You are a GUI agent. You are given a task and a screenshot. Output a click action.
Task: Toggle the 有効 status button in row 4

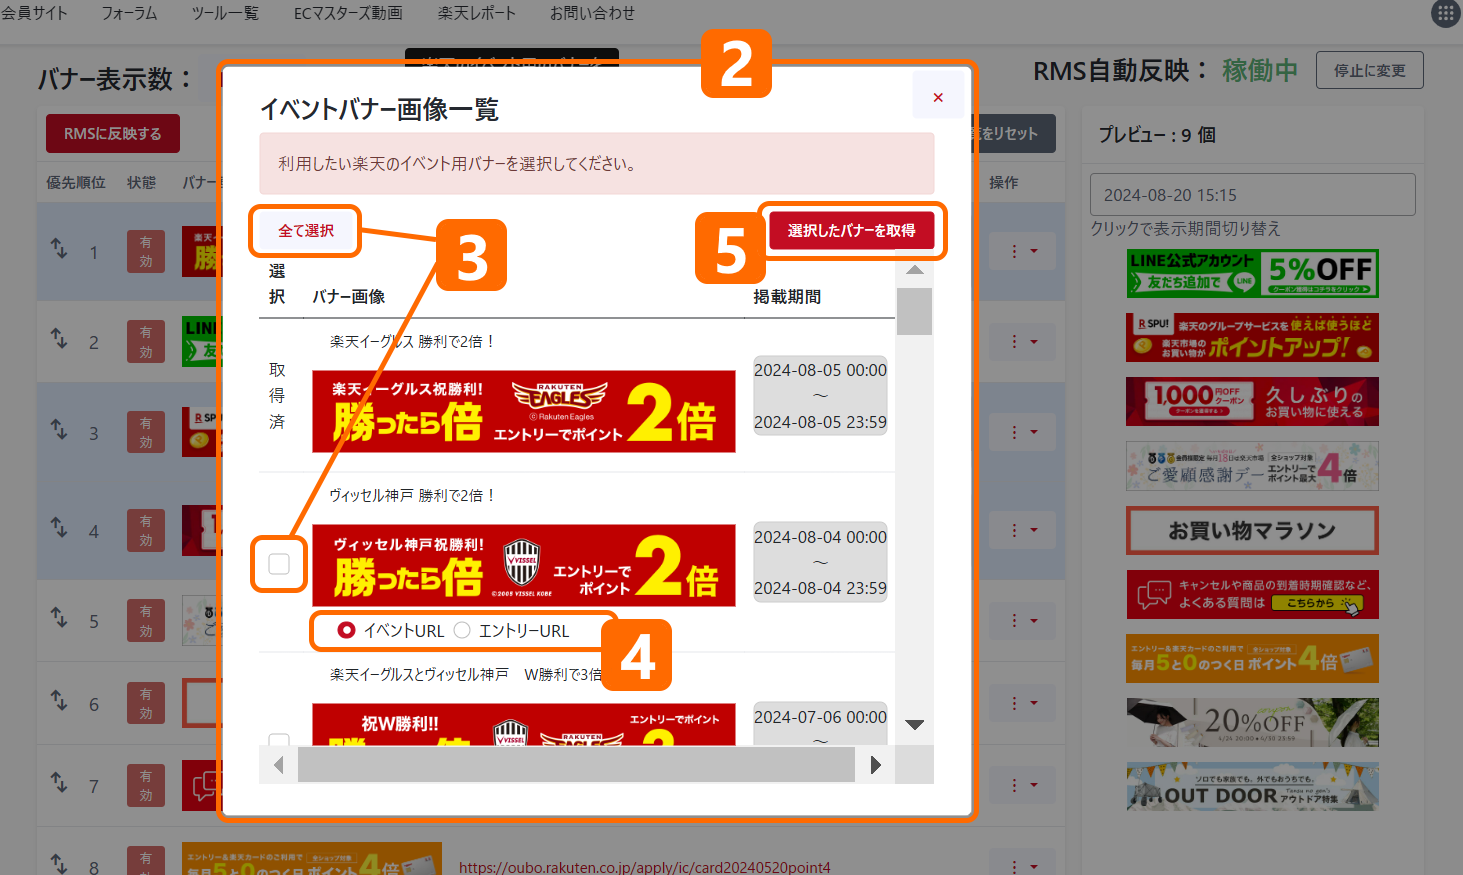(x=146, y=530)
